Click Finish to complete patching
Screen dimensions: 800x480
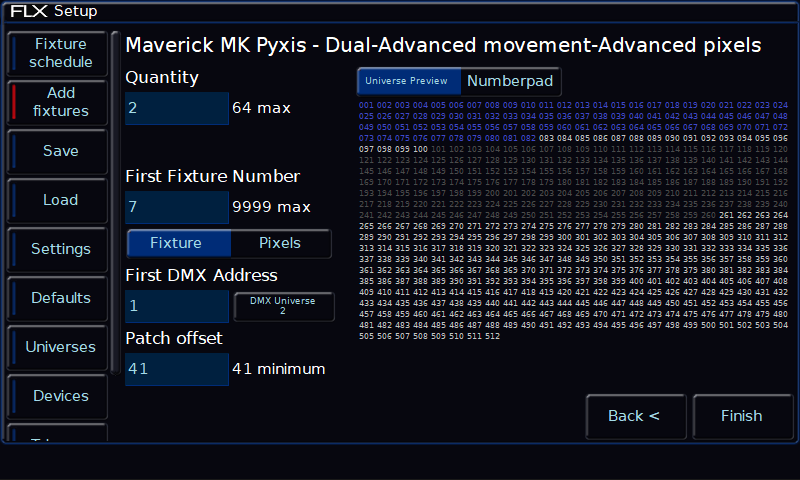742,416
